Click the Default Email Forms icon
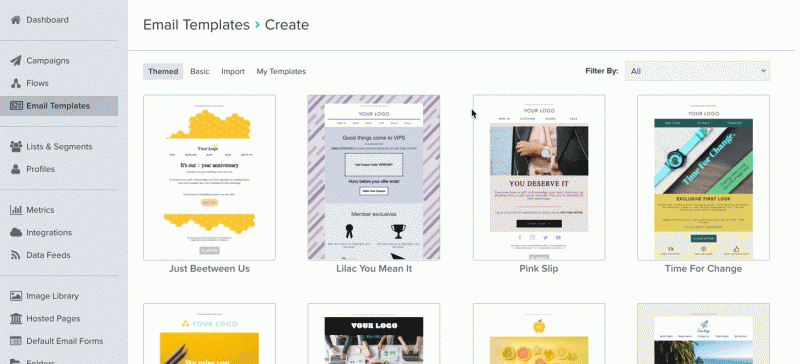 [x=16, y=341]
